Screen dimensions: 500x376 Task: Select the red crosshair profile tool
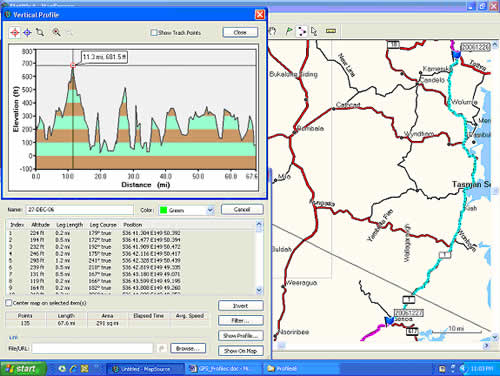point(15,32)
